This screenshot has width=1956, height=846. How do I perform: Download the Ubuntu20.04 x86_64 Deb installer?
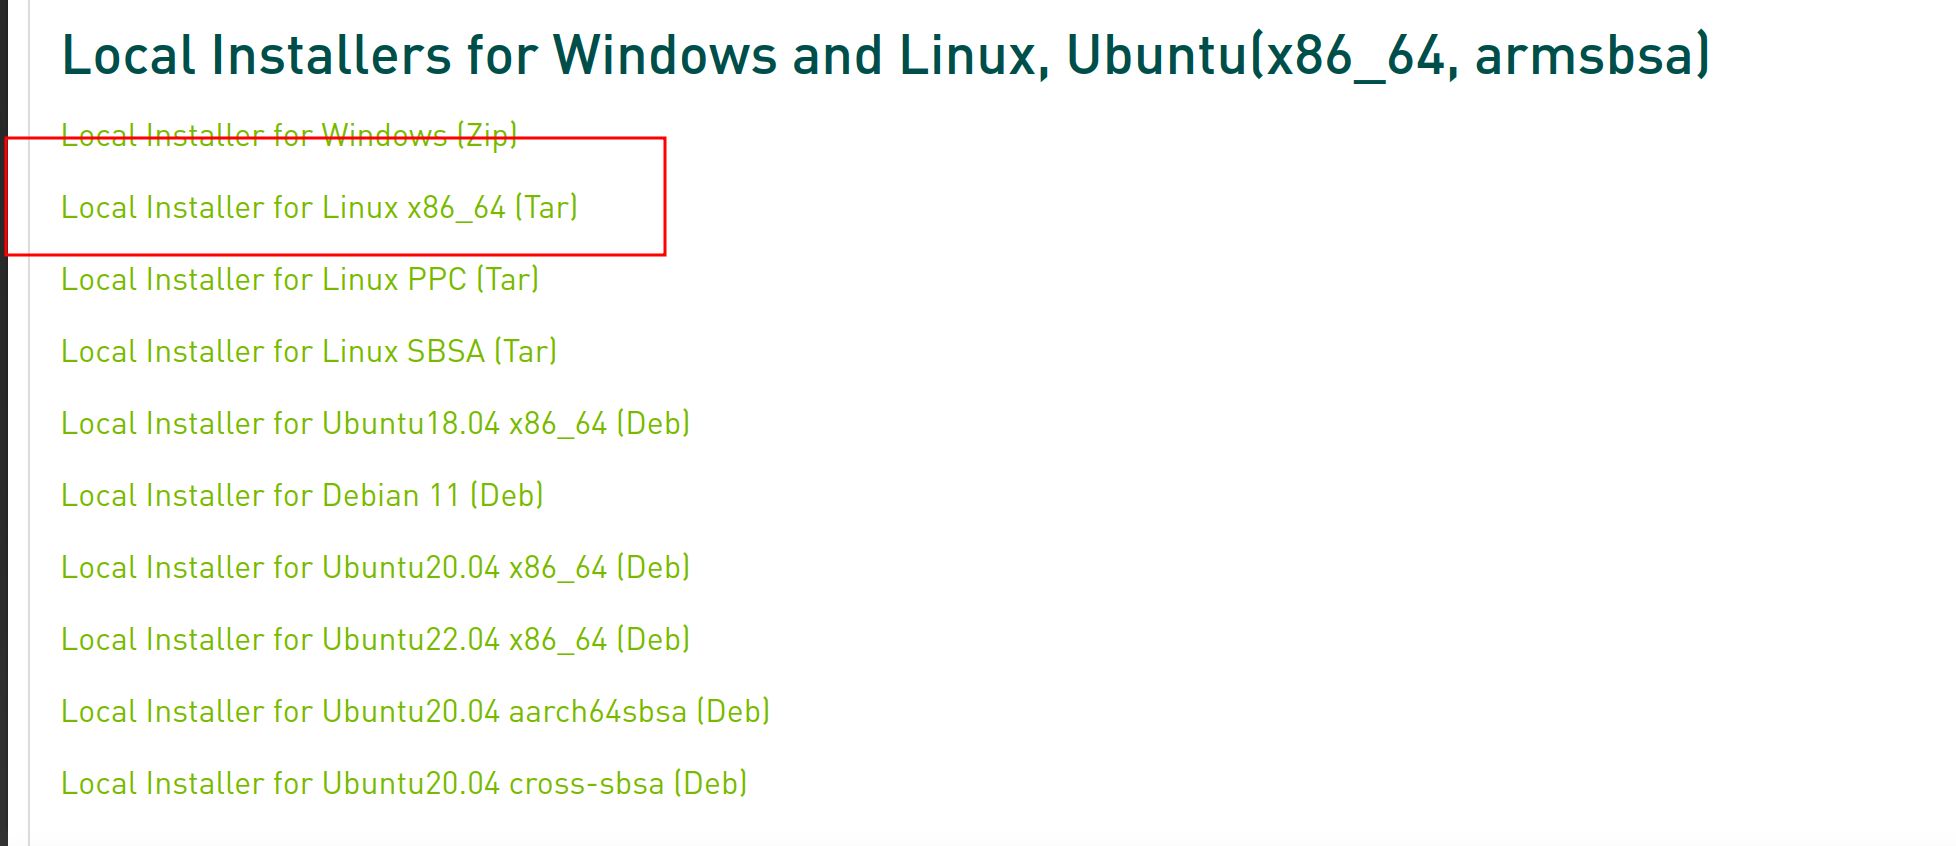(376, 567)
